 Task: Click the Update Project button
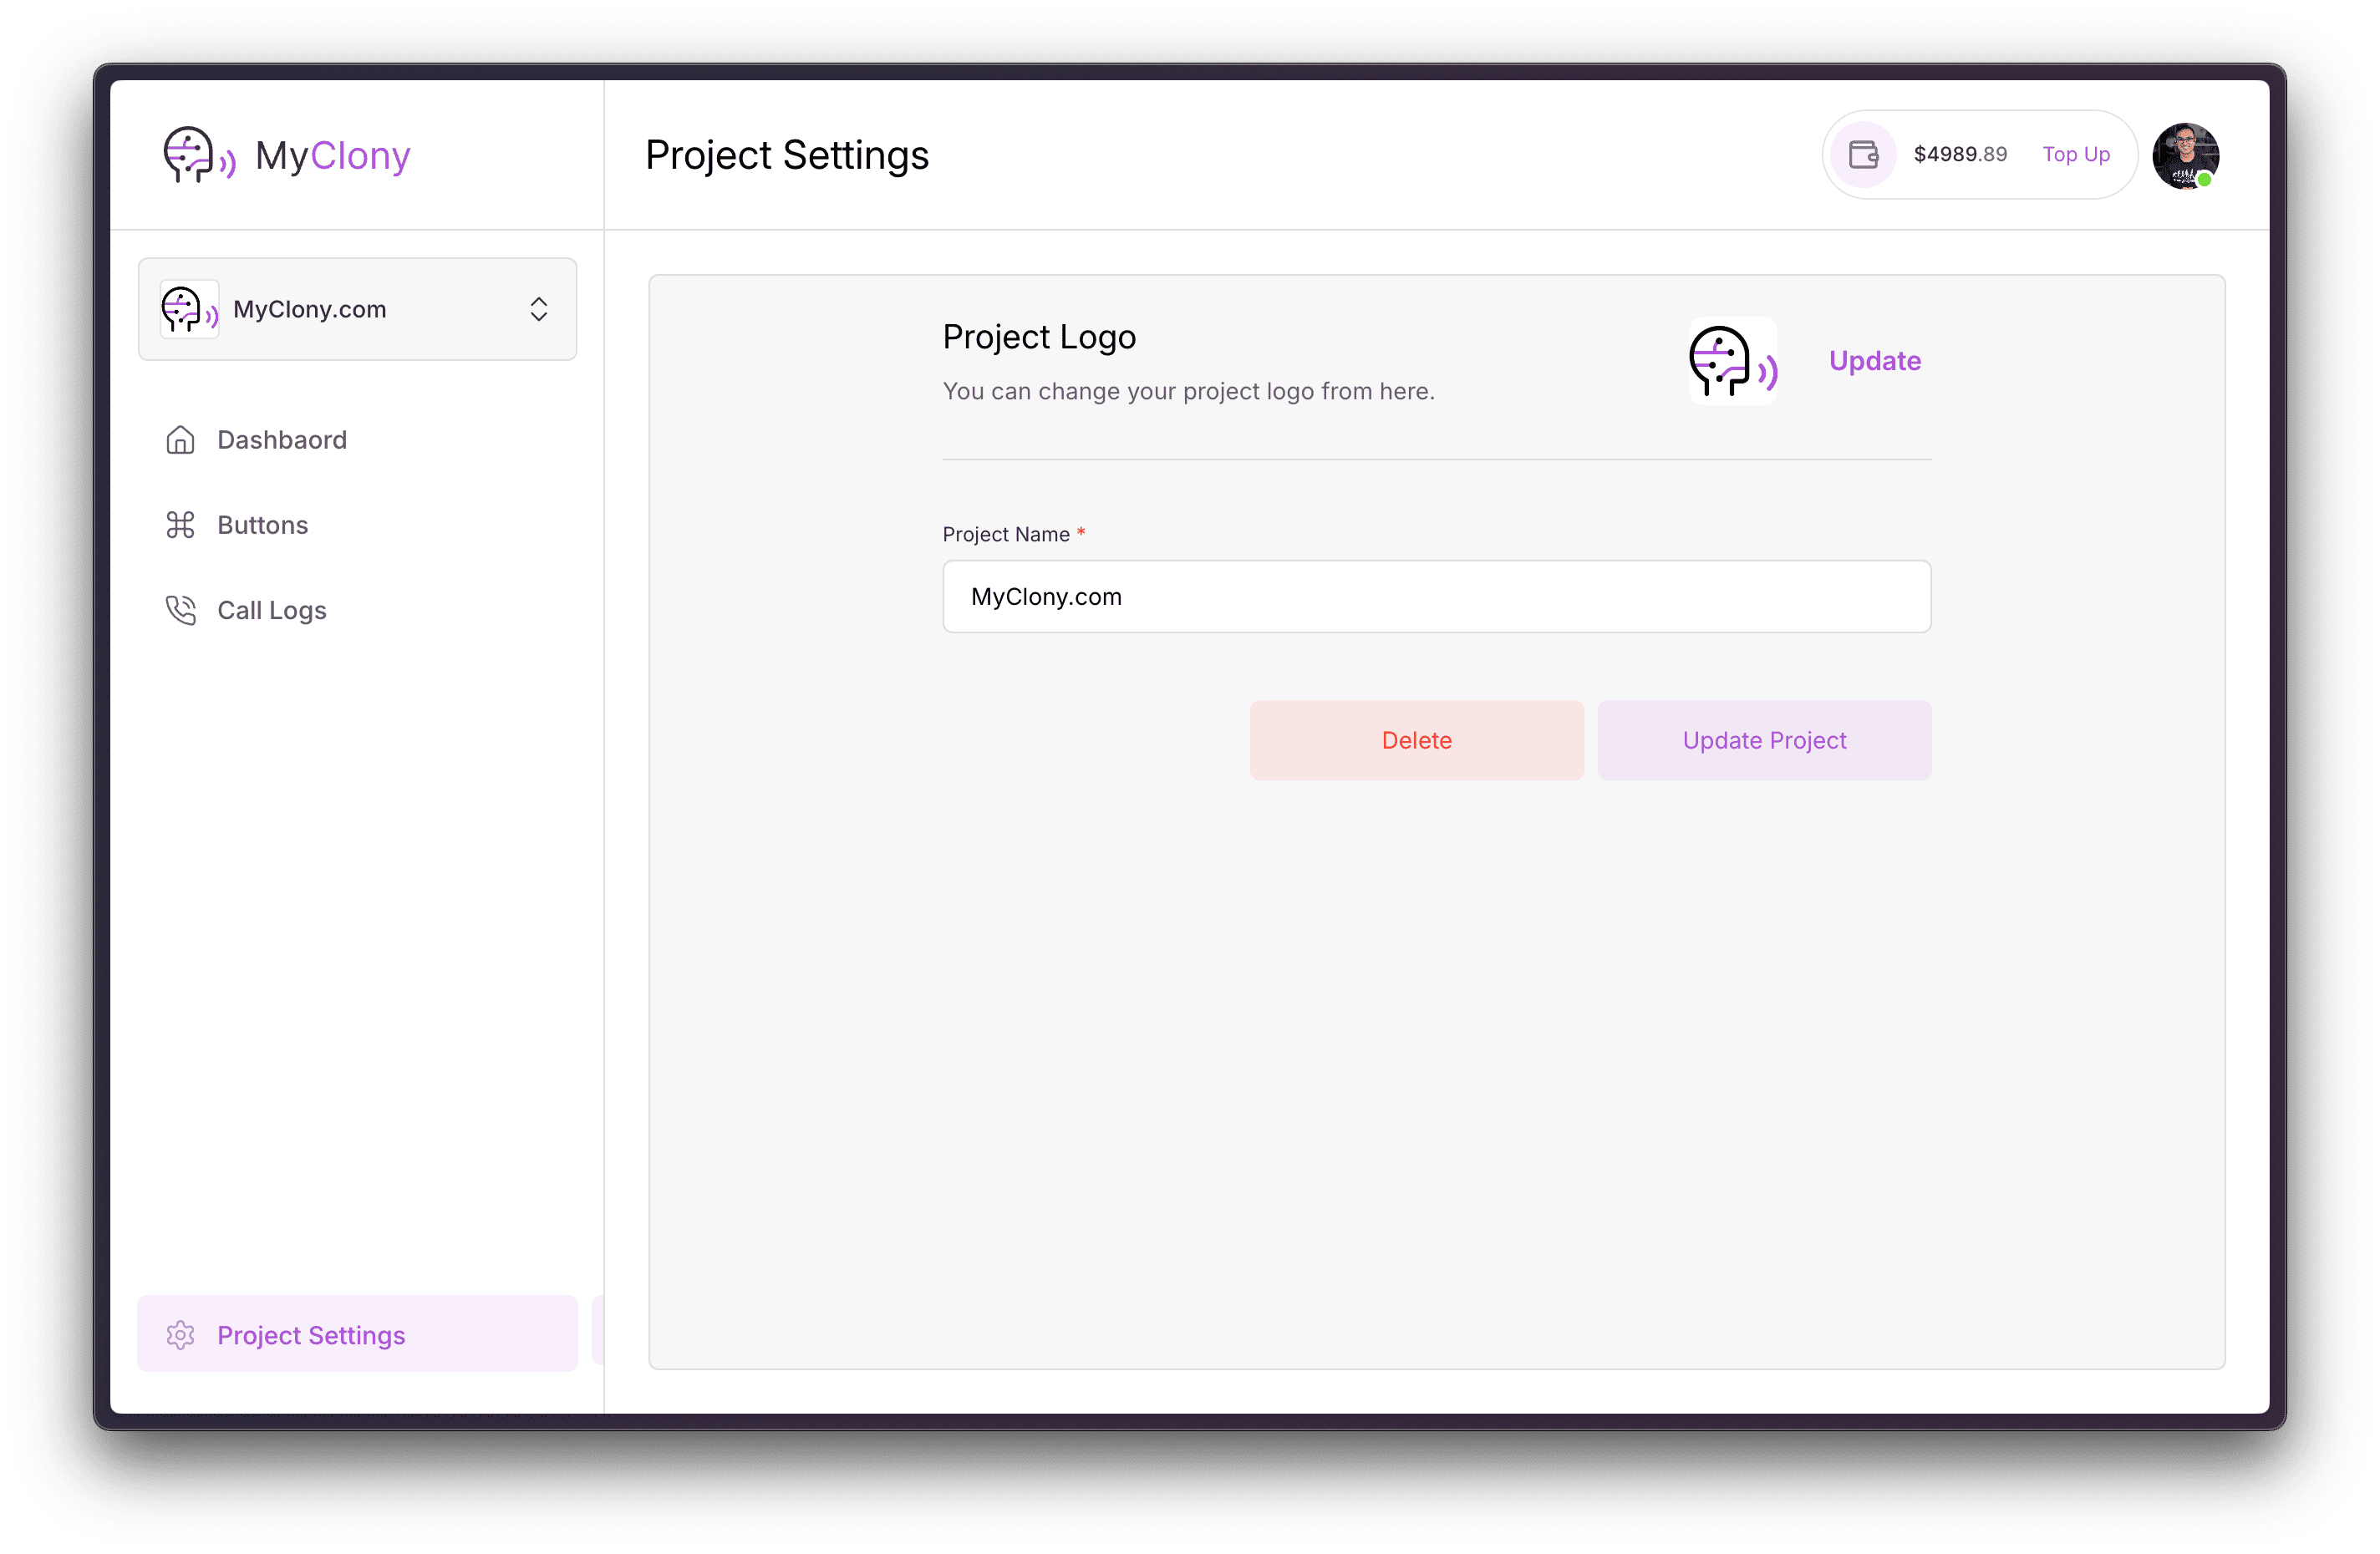[x=1764, y=739]
